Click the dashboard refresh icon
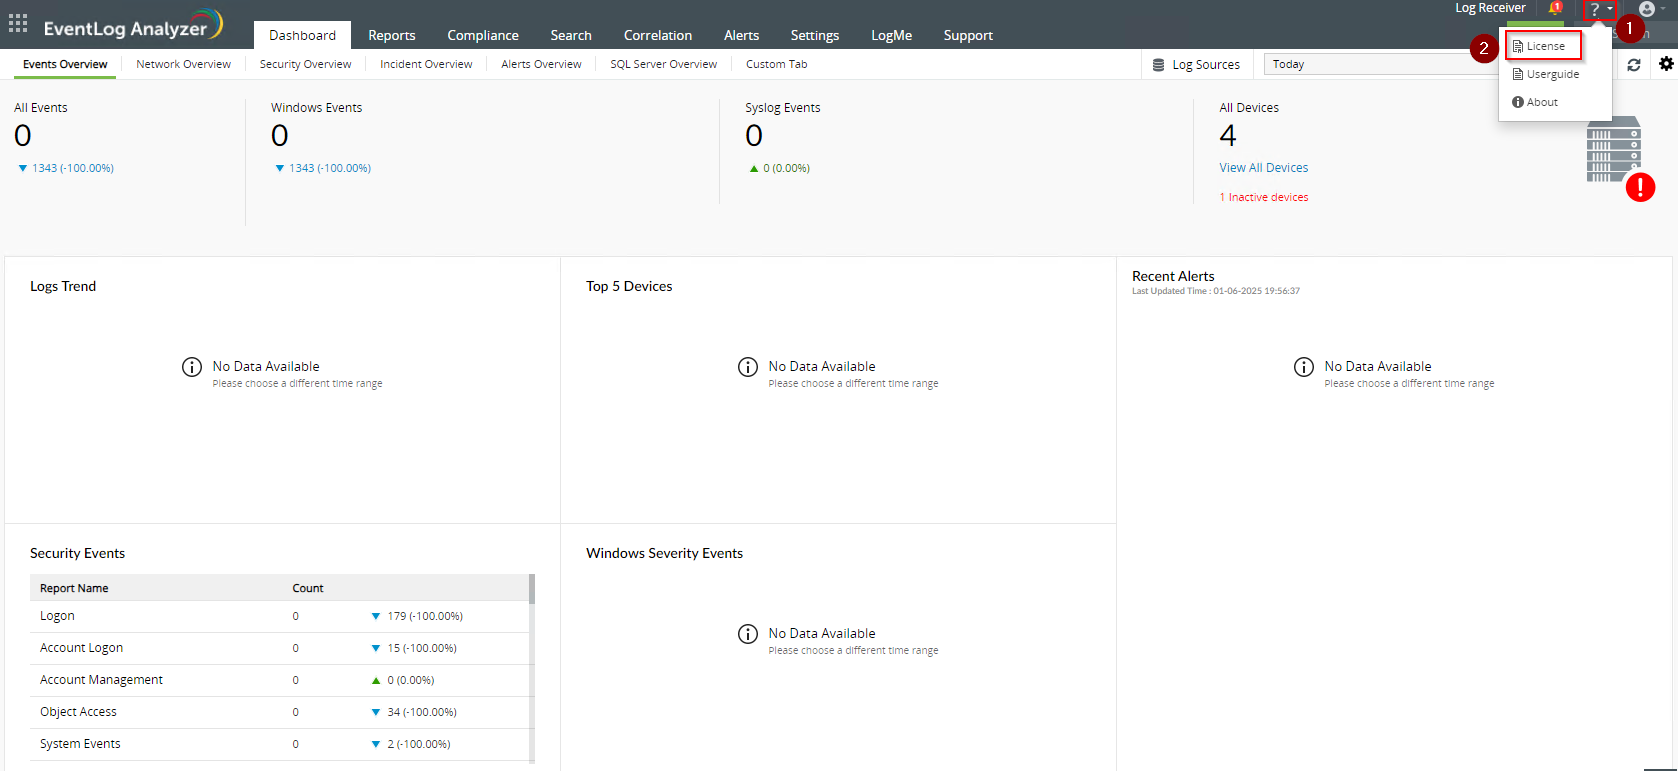 pos(1634,65)
